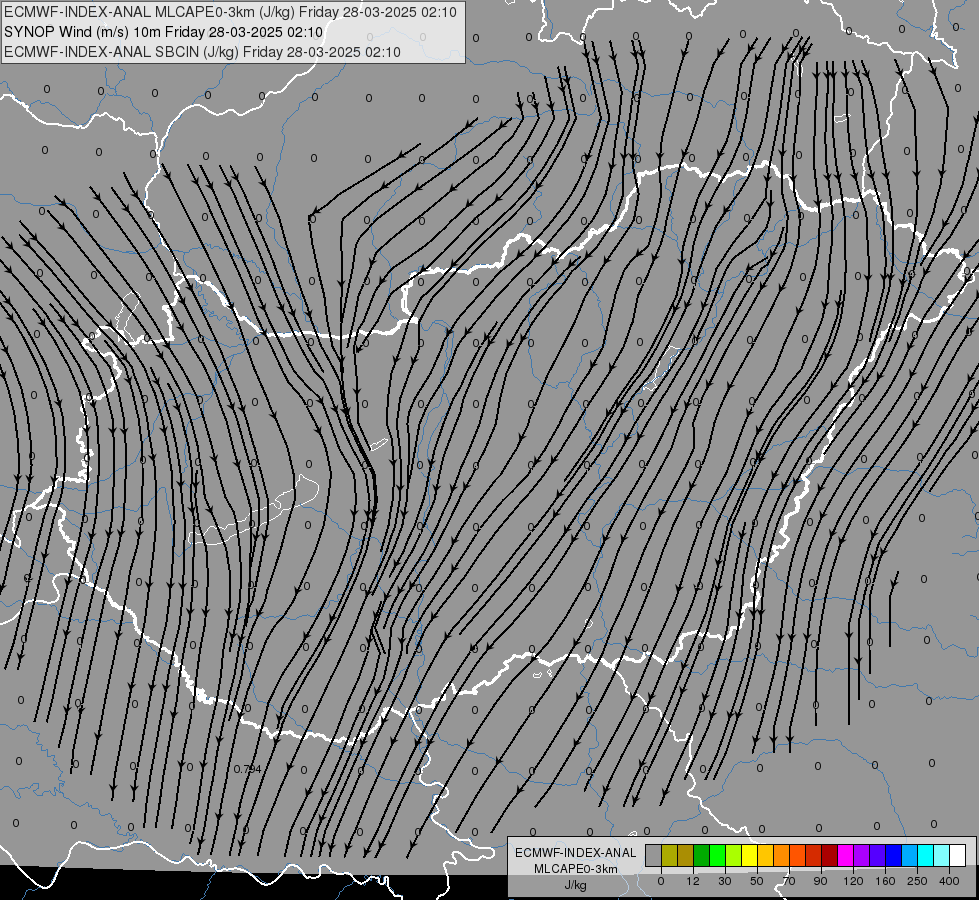This screenshot has width=979, height=900.
Task: Click the legend scale value 50
Action: [x=757, y=881]
